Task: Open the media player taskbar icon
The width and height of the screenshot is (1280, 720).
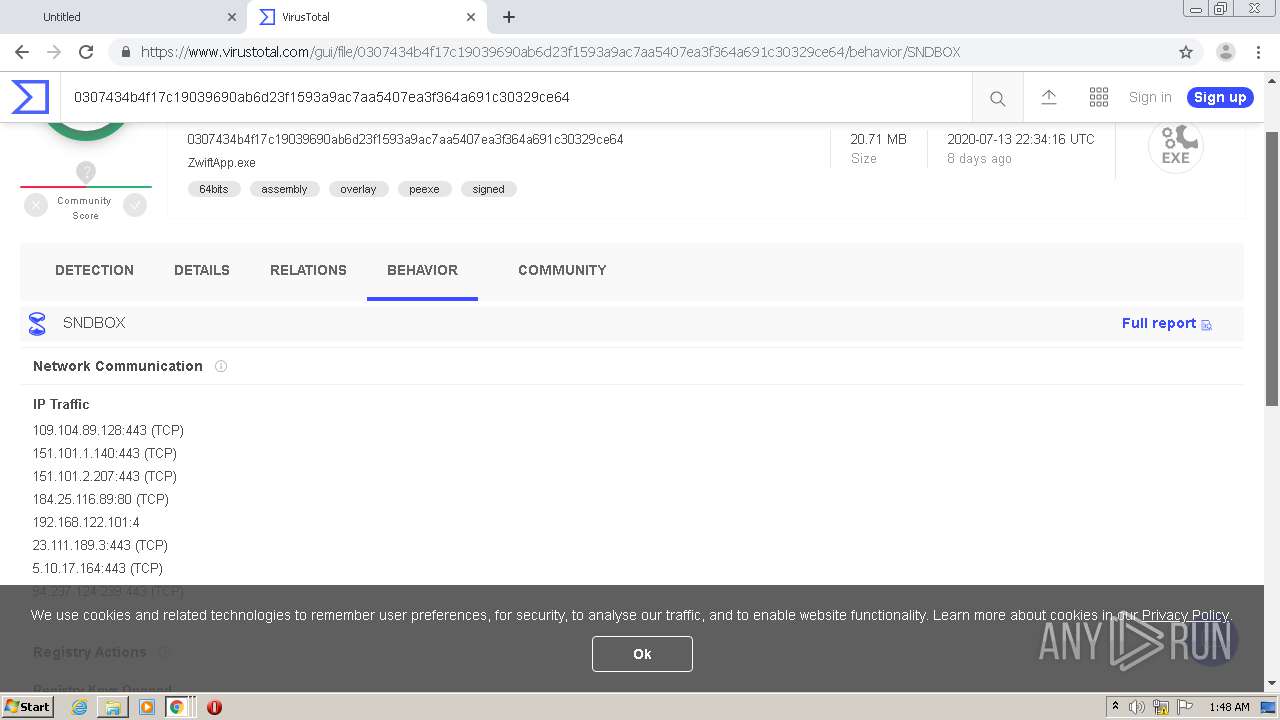Action: coord(147,707)
